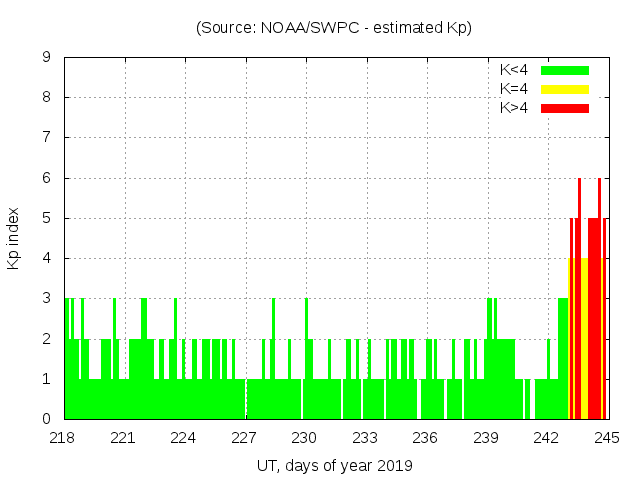Click the 'K<4' legend text label
The height and width of the screenshot is (480, 640).
pos(514,70)
